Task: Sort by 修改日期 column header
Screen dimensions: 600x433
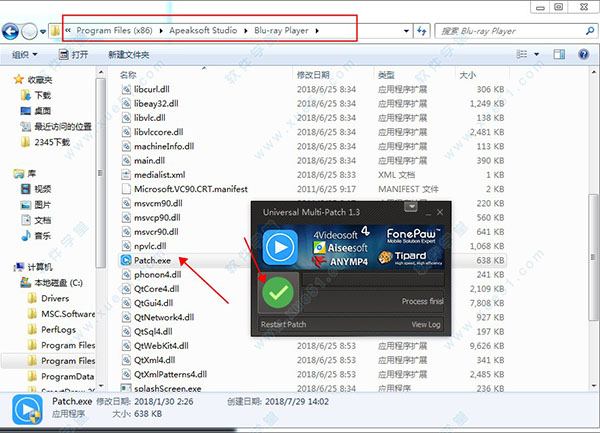Action: point(313,75)
